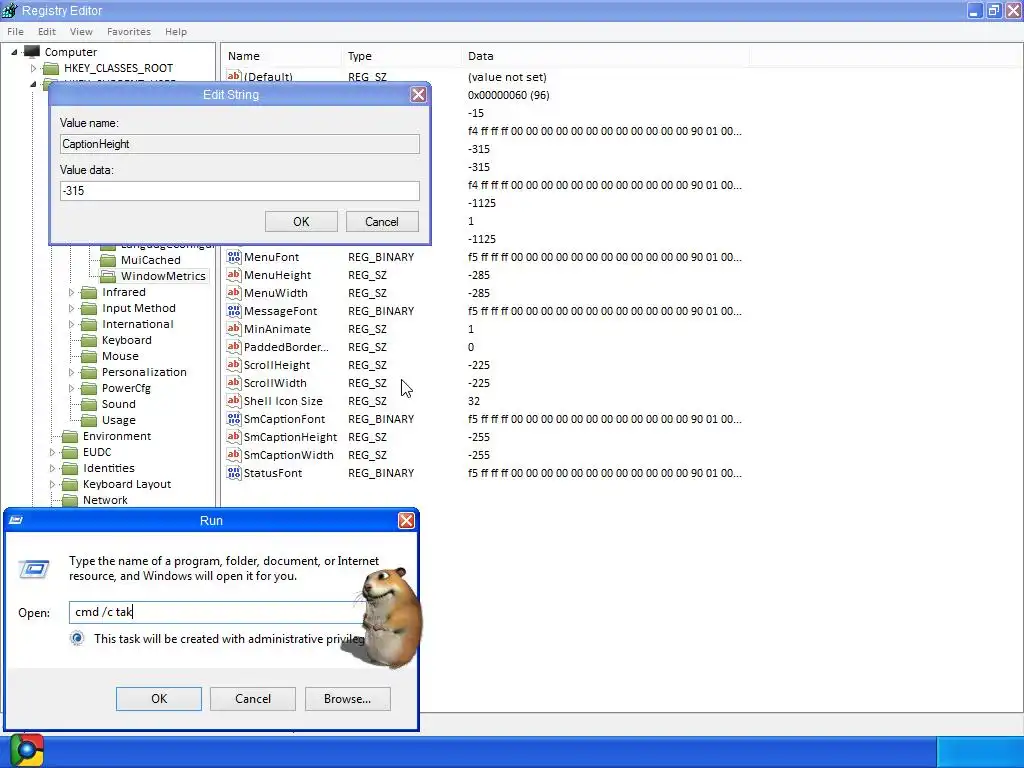Click the WindowMetrics folder icon
1024x768 pixels.
coord(108,276)
